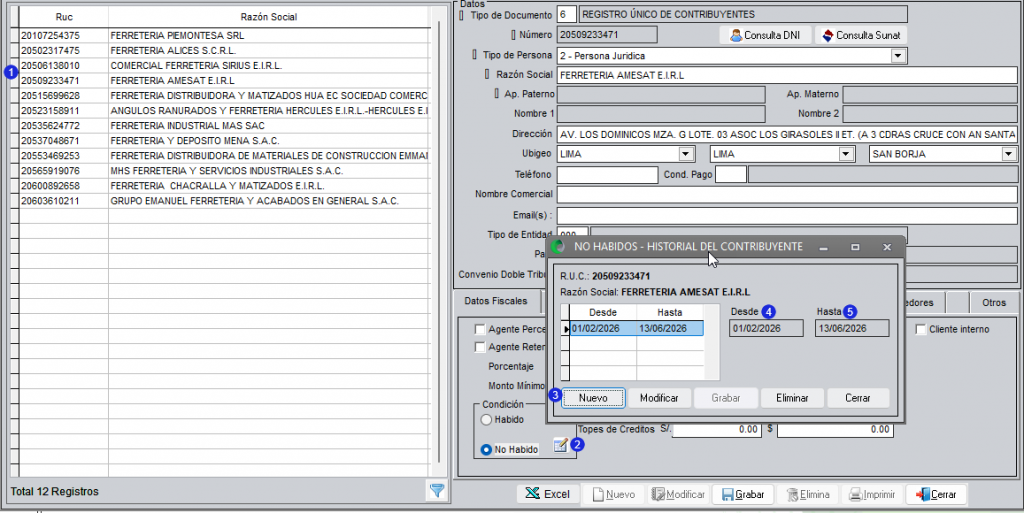
Task: Click RUC cell 20523158911
Action: (x=64, y=111)
